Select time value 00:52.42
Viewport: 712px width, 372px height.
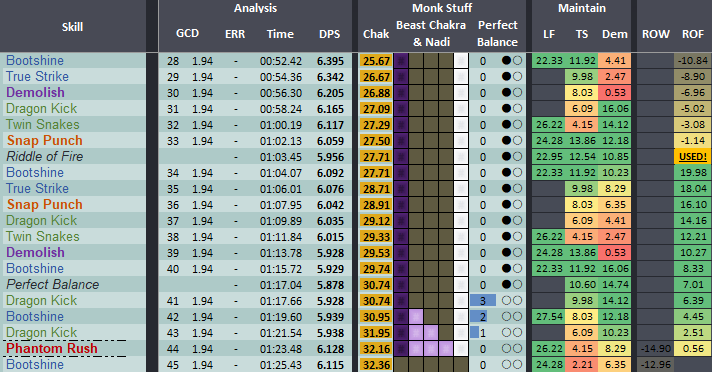281,61
